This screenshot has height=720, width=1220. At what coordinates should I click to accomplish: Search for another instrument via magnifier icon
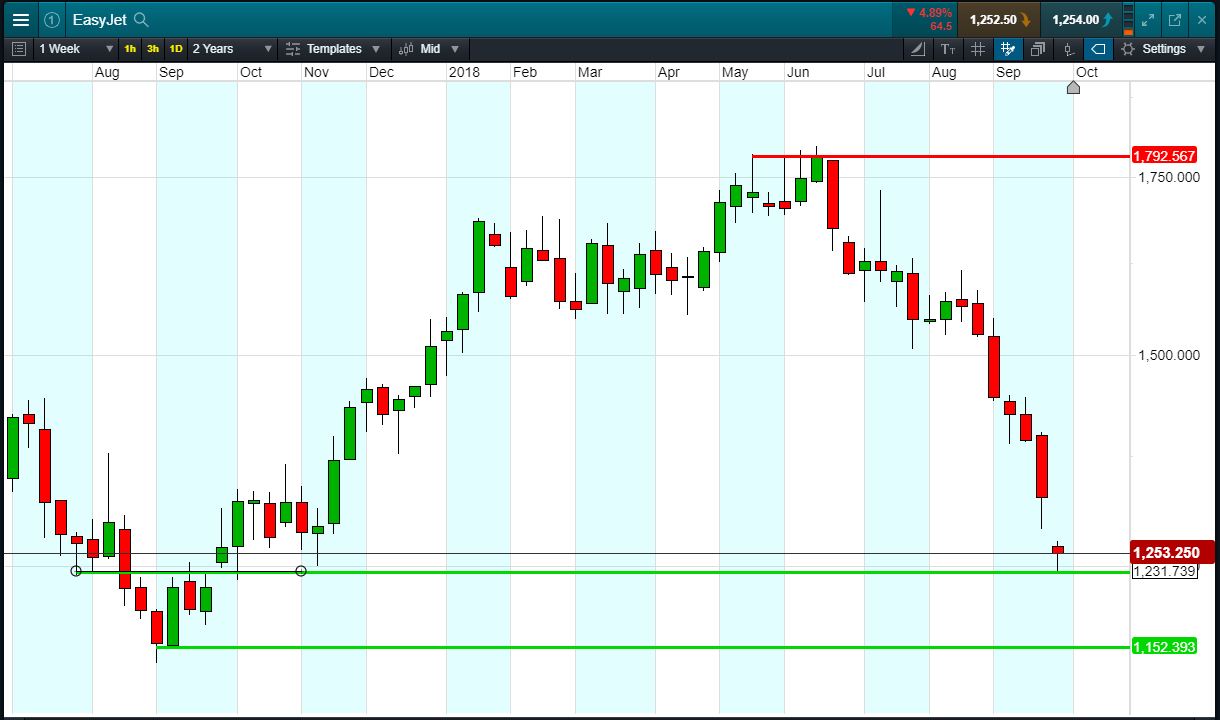tap(141, 19)
